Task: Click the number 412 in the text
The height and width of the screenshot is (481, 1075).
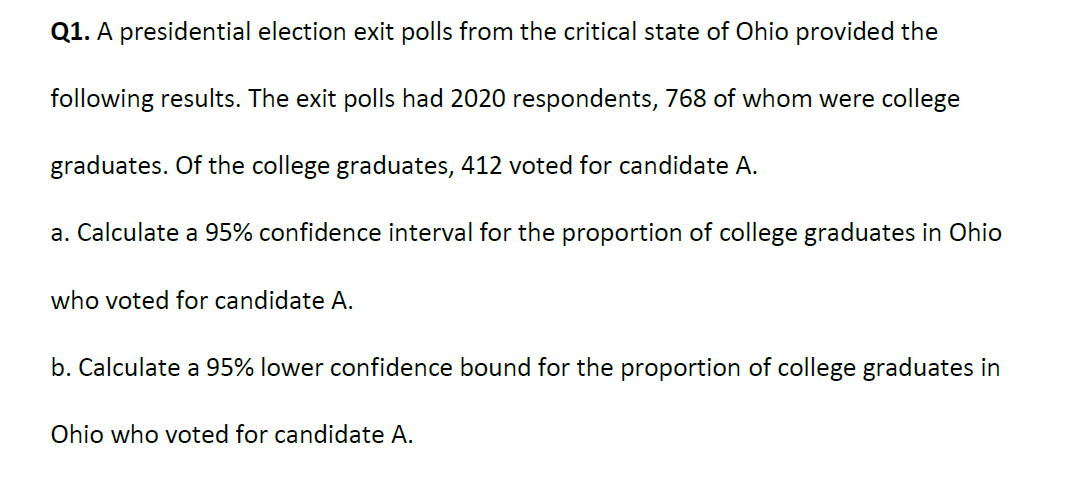Action: pos(483,166)
